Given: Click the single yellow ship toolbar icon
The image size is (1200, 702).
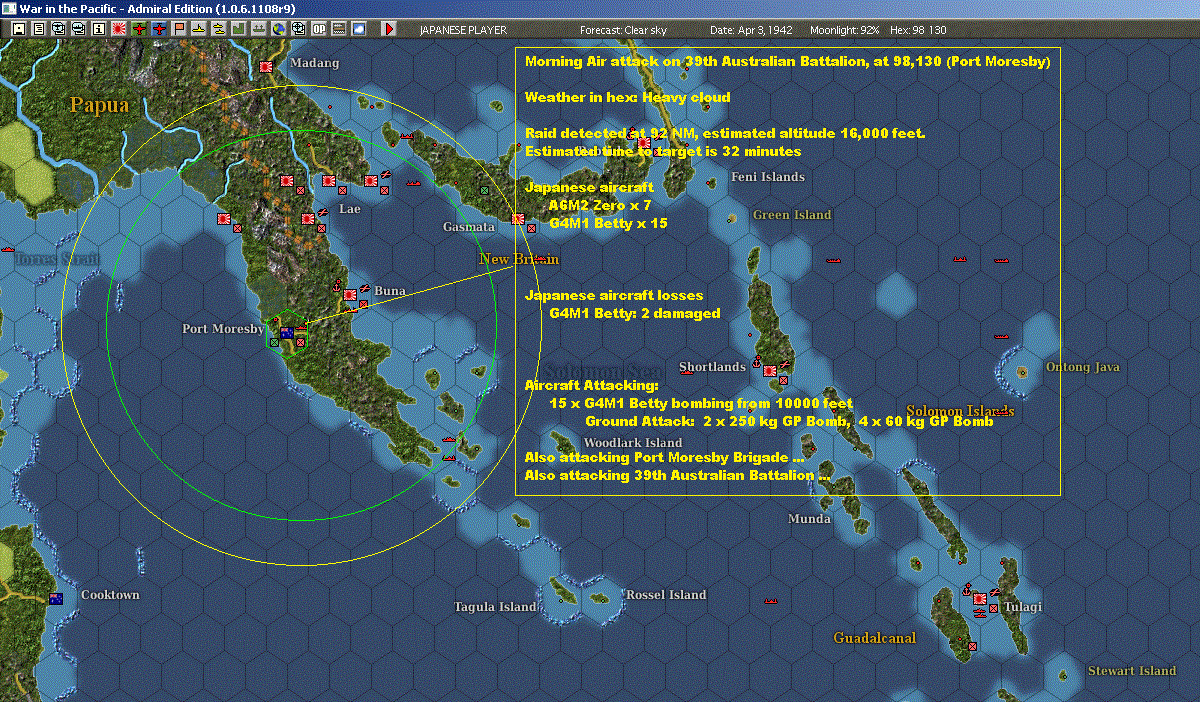Looking at the screenshot, I should click(x=198, y=30).
